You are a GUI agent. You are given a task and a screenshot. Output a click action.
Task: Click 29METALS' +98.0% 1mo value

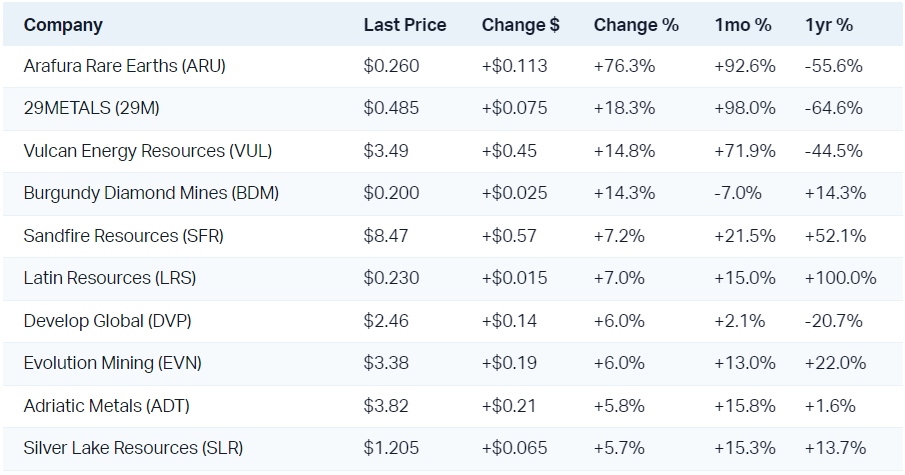(x=745, y=108)
